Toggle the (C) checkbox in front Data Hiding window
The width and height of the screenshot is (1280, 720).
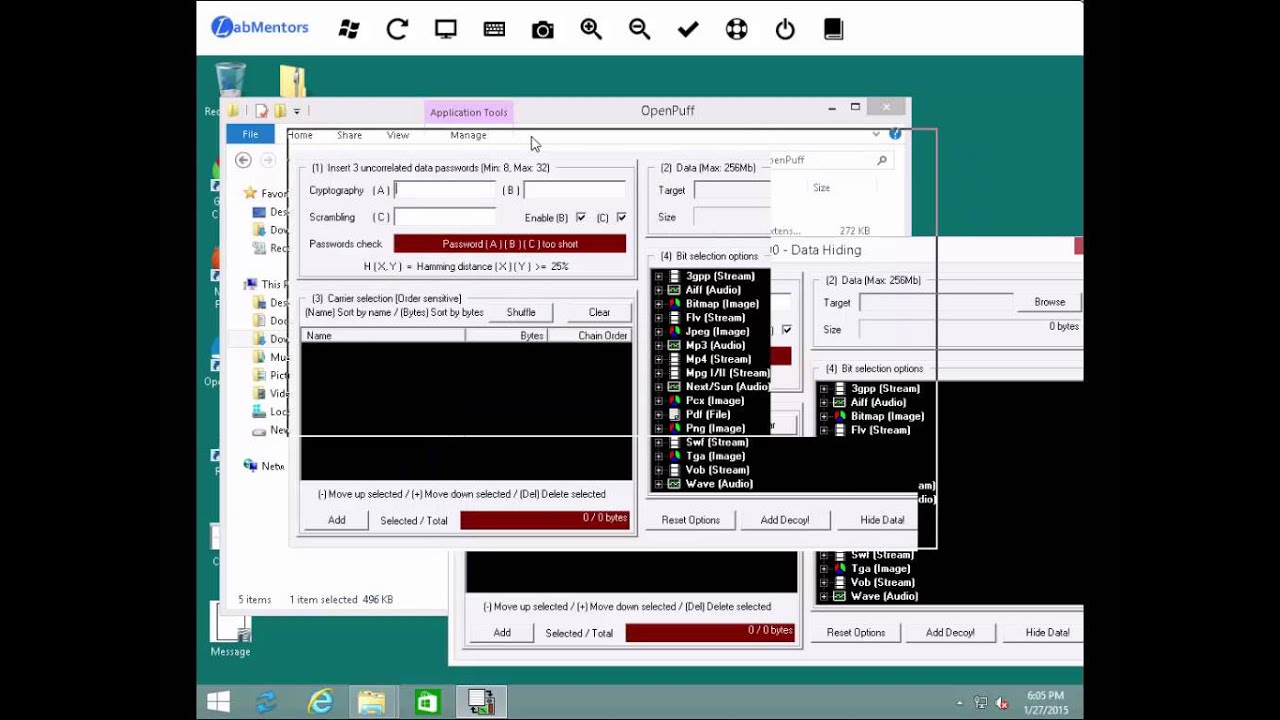pos(622,217)
